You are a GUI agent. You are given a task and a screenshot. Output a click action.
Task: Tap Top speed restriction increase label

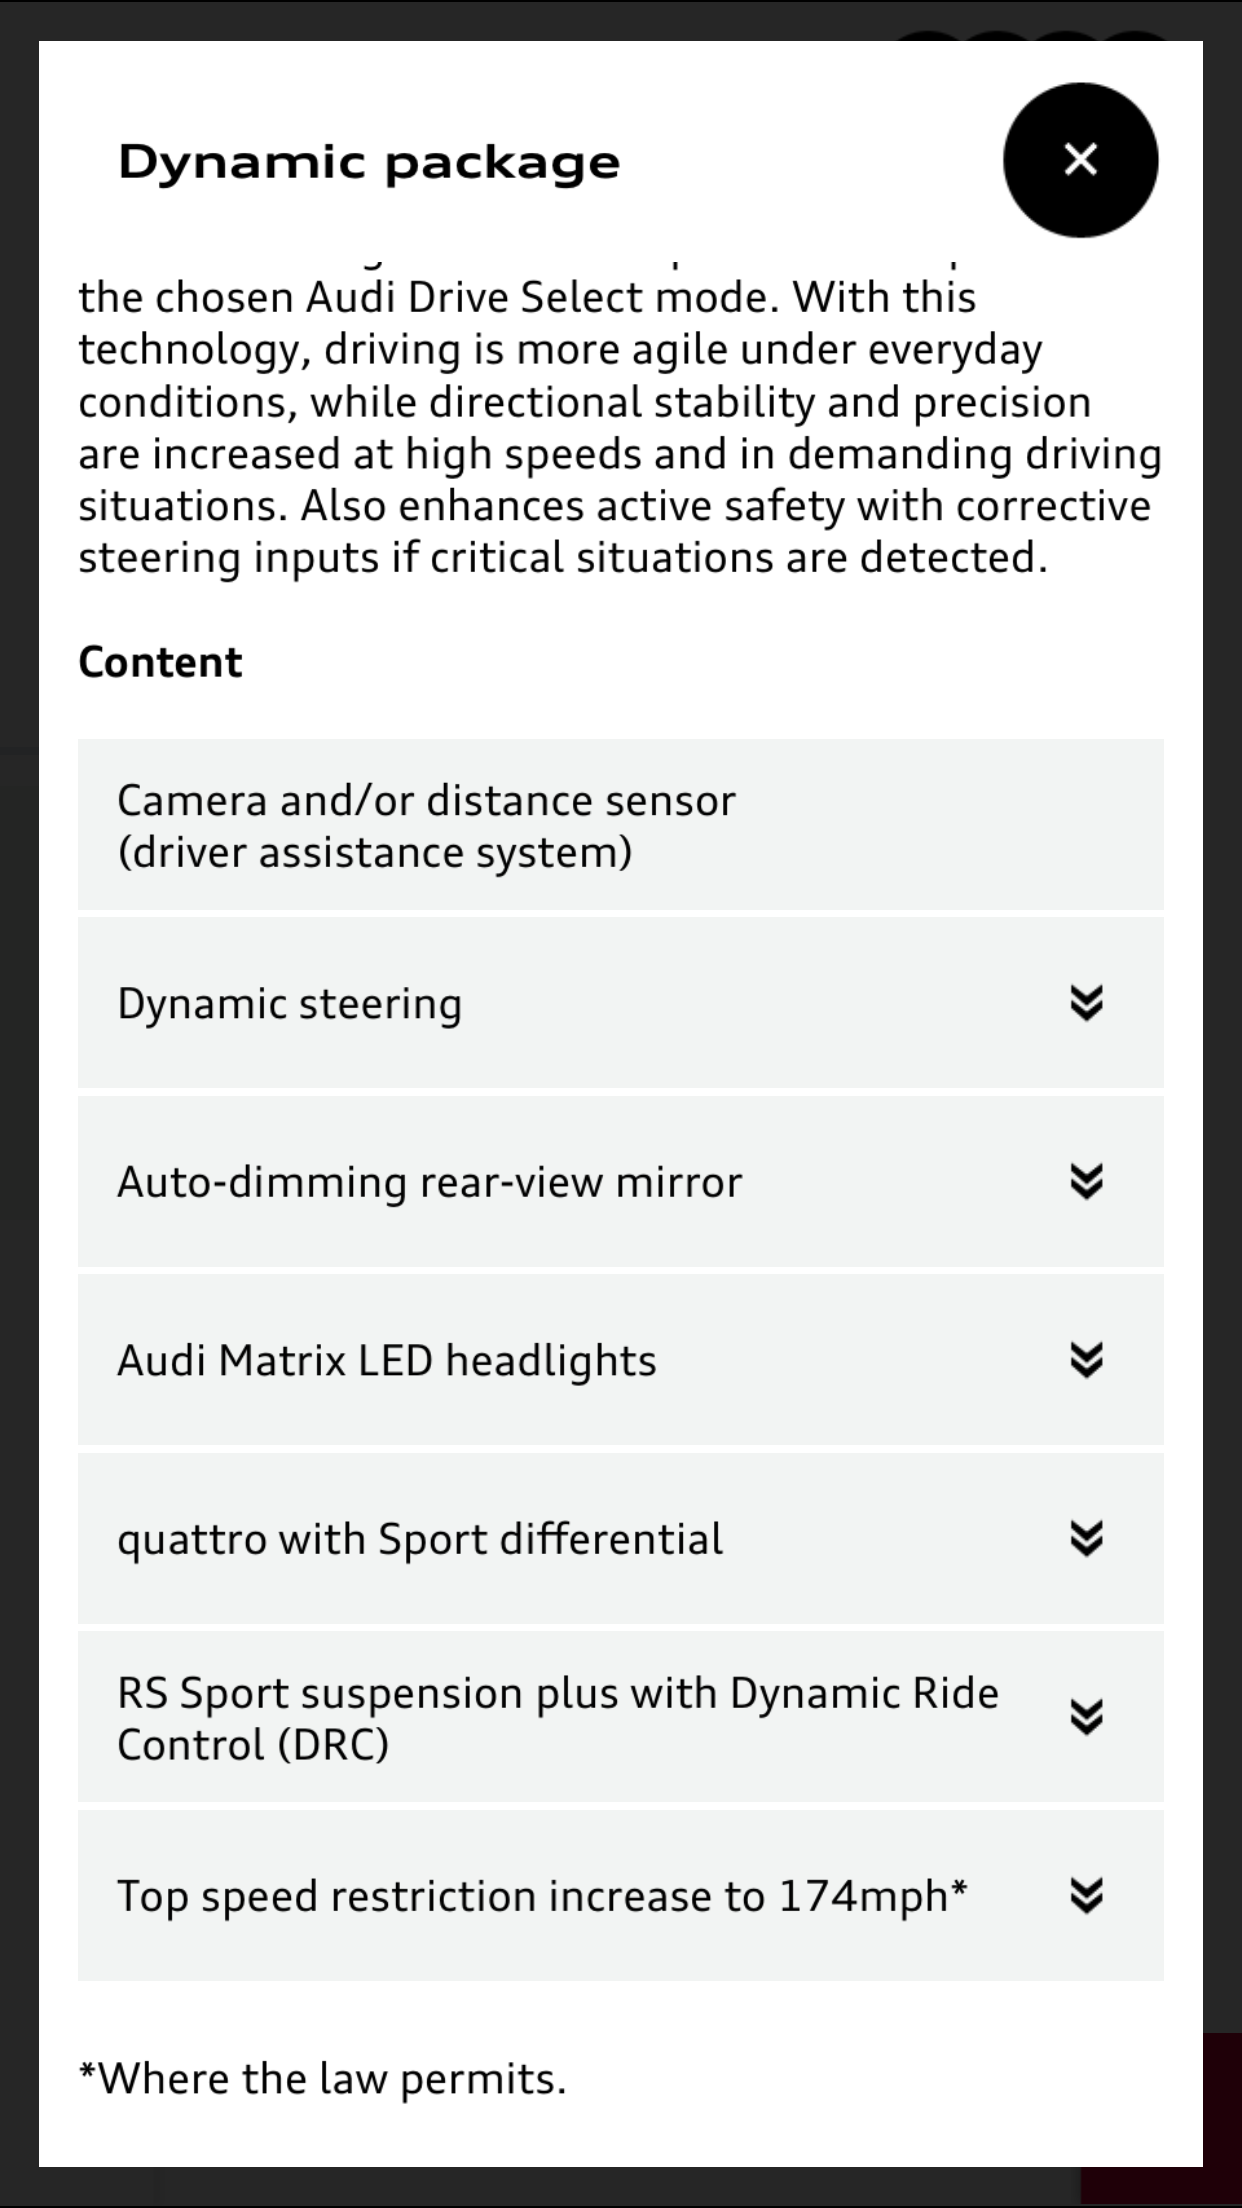(x=542, y=1896)
